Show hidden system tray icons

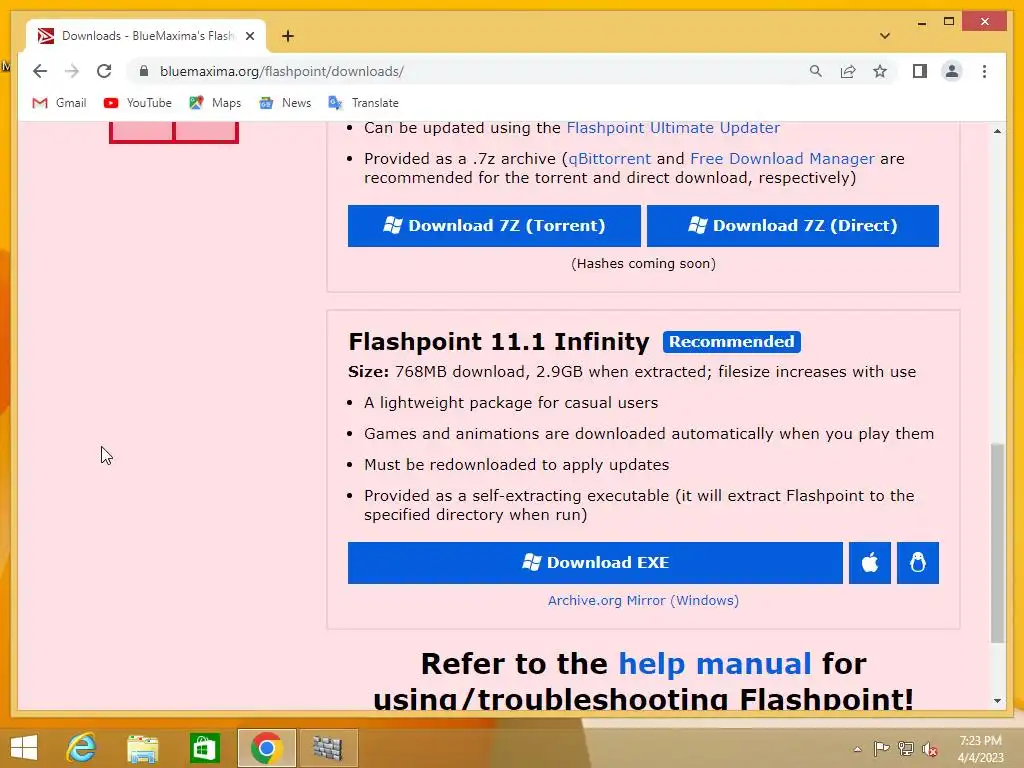pos(857,749)
